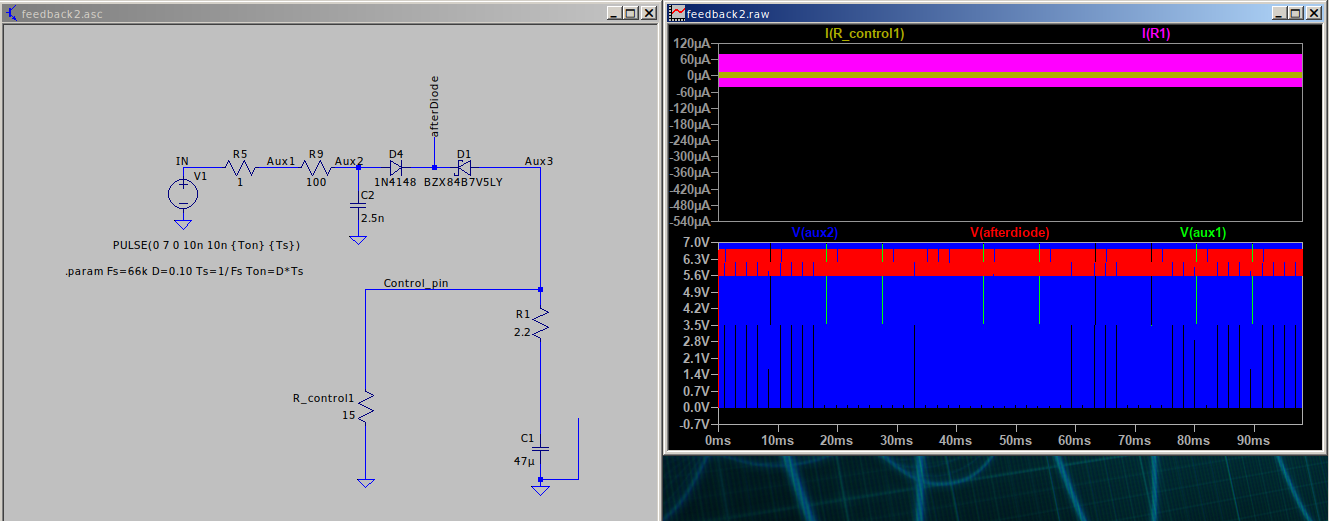Click the V1 voltage source symbol
Image resolution: width=1330 pixels, height=521 pixels.
coord(183,193)
